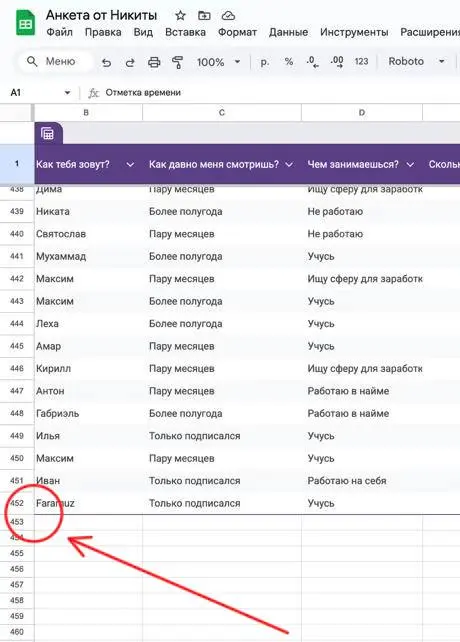Image resolution: width=460 pixels, height=642 pixels.
Task: Expand the name box A1 dropdown
Action: [x=67, y=93]
